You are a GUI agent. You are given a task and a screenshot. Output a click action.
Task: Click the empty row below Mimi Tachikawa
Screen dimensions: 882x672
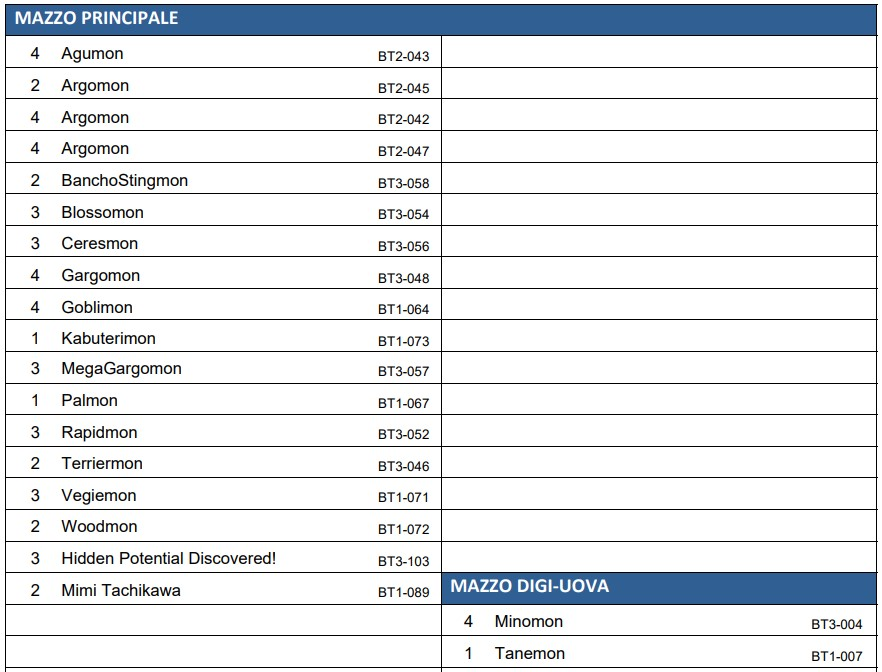(x=223, y=620)
